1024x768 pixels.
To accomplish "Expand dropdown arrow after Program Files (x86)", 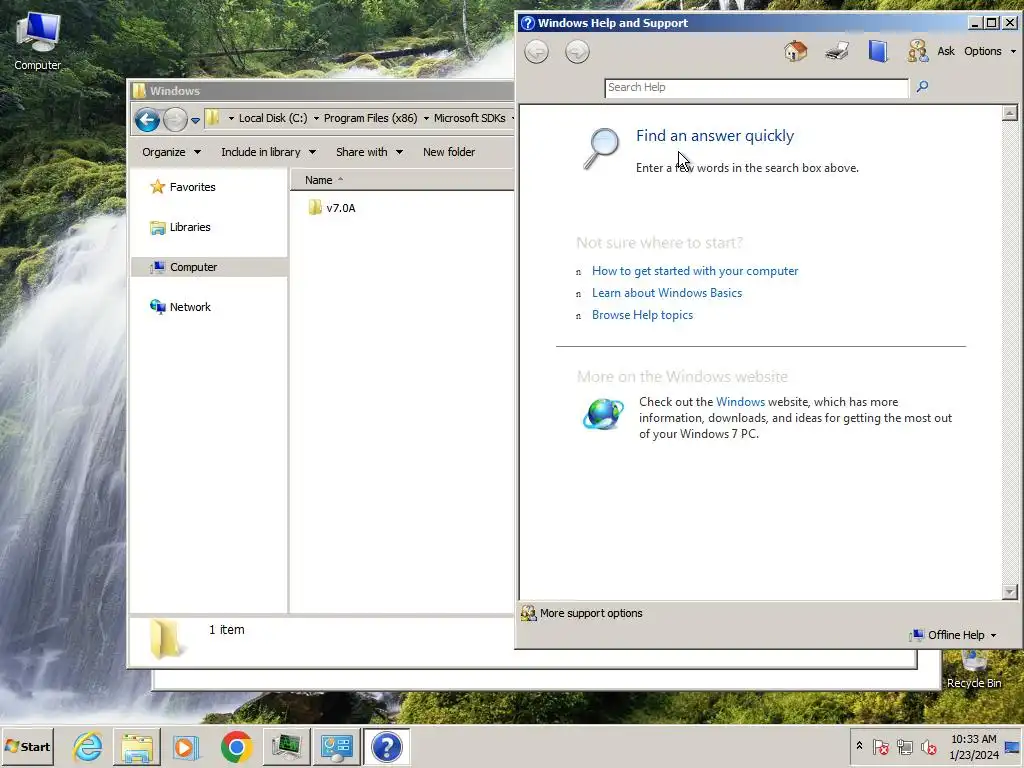I will [426, 119].
